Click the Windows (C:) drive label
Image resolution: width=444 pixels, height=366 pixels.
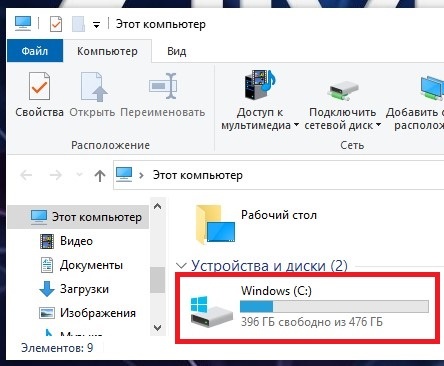click(x=276, y=291)
